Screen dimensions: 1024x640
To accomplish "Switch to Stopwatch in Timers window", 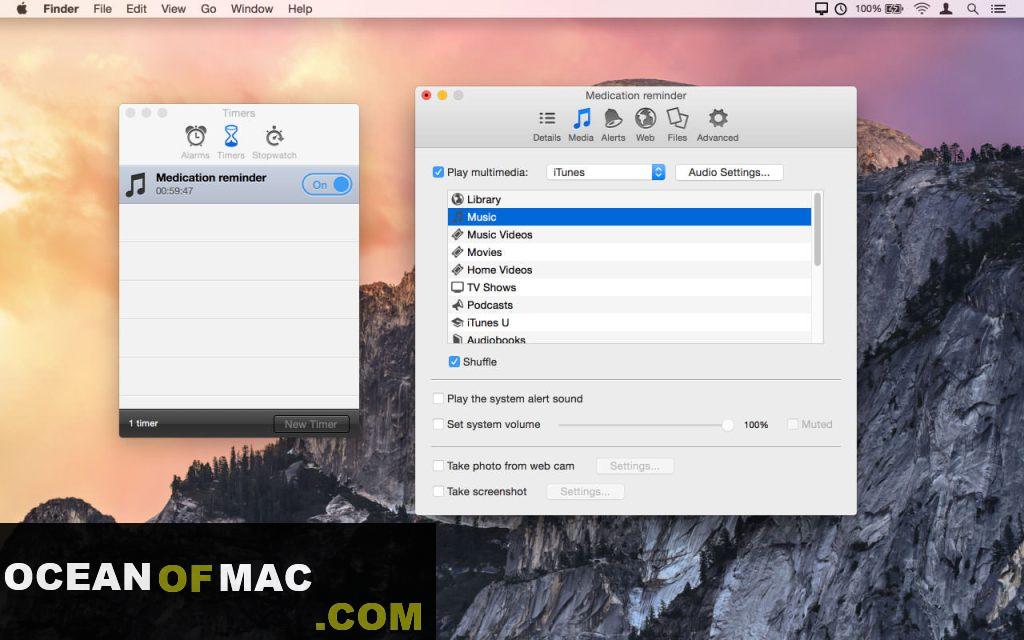I will point(274,142).
